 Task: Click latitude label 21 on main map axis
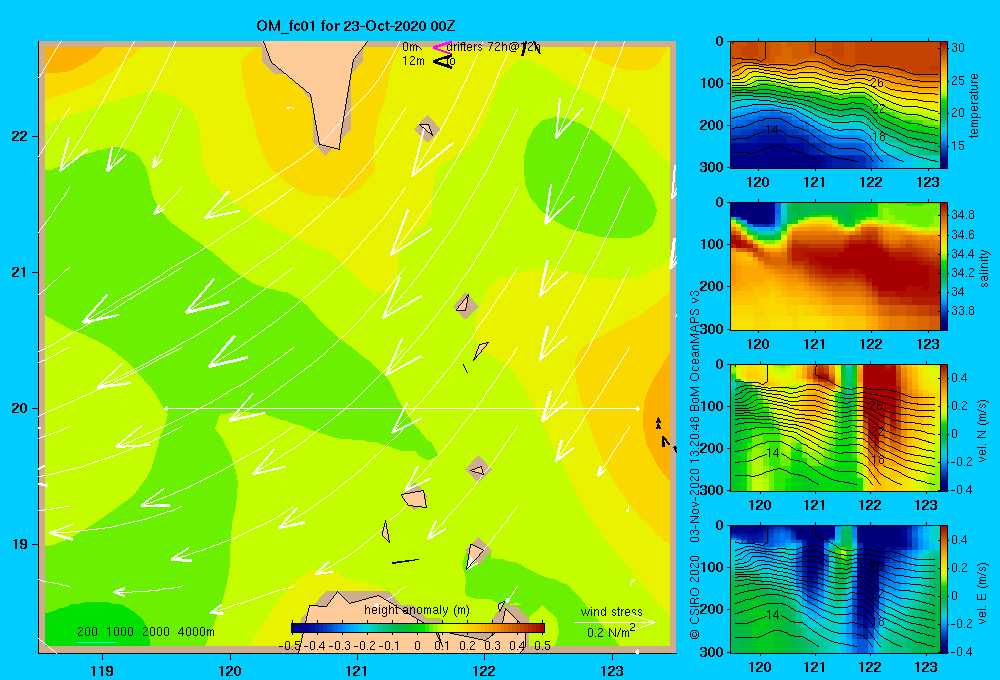point(19,272)
